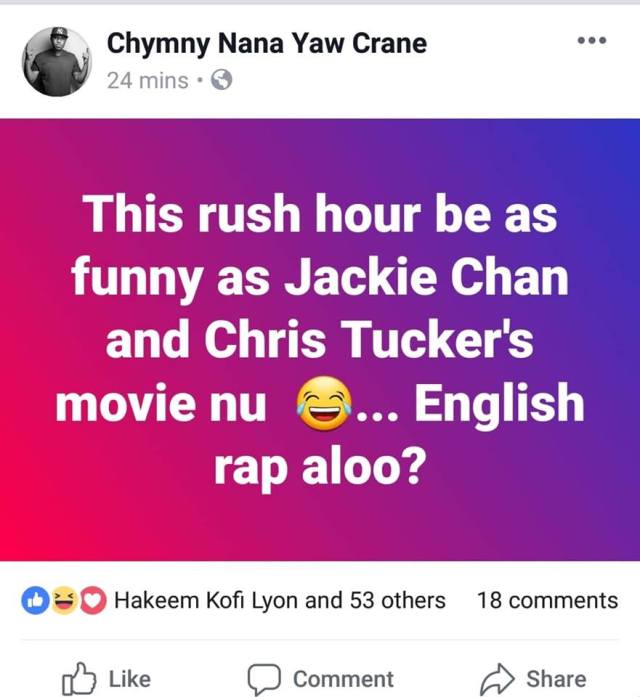Click the blue like reaction icon
Image resolution: width=640 pixels, height=697 pixels.
coord(35,601)
